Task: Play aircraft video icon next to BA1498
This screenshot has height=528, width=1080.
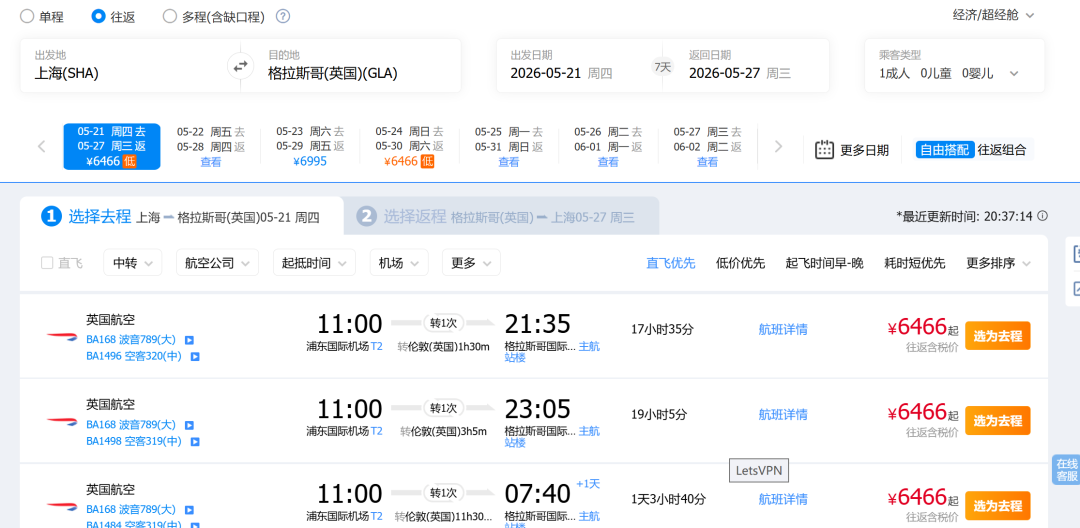Action: 195,442
